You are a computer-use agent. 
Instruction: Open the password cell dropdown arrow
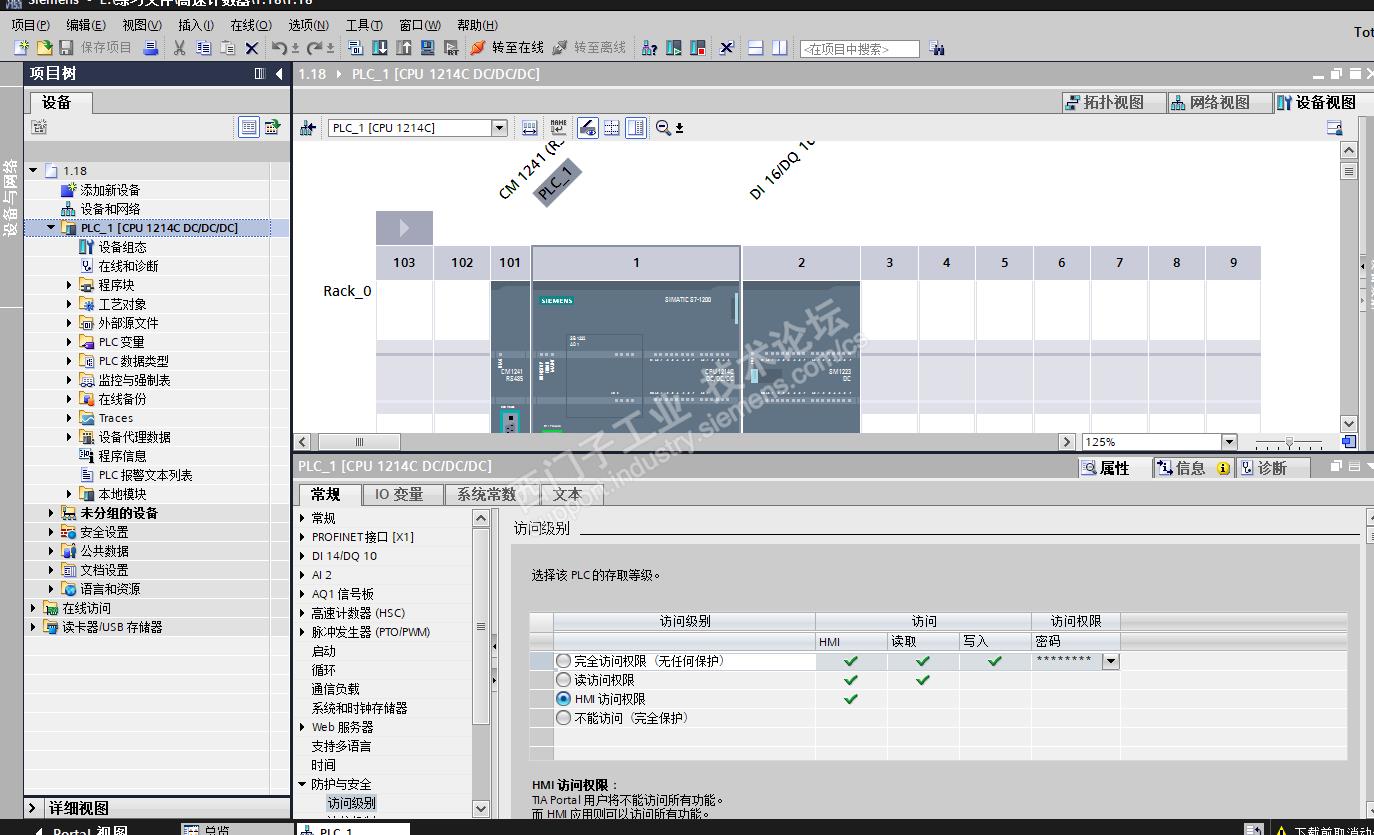1110,661
